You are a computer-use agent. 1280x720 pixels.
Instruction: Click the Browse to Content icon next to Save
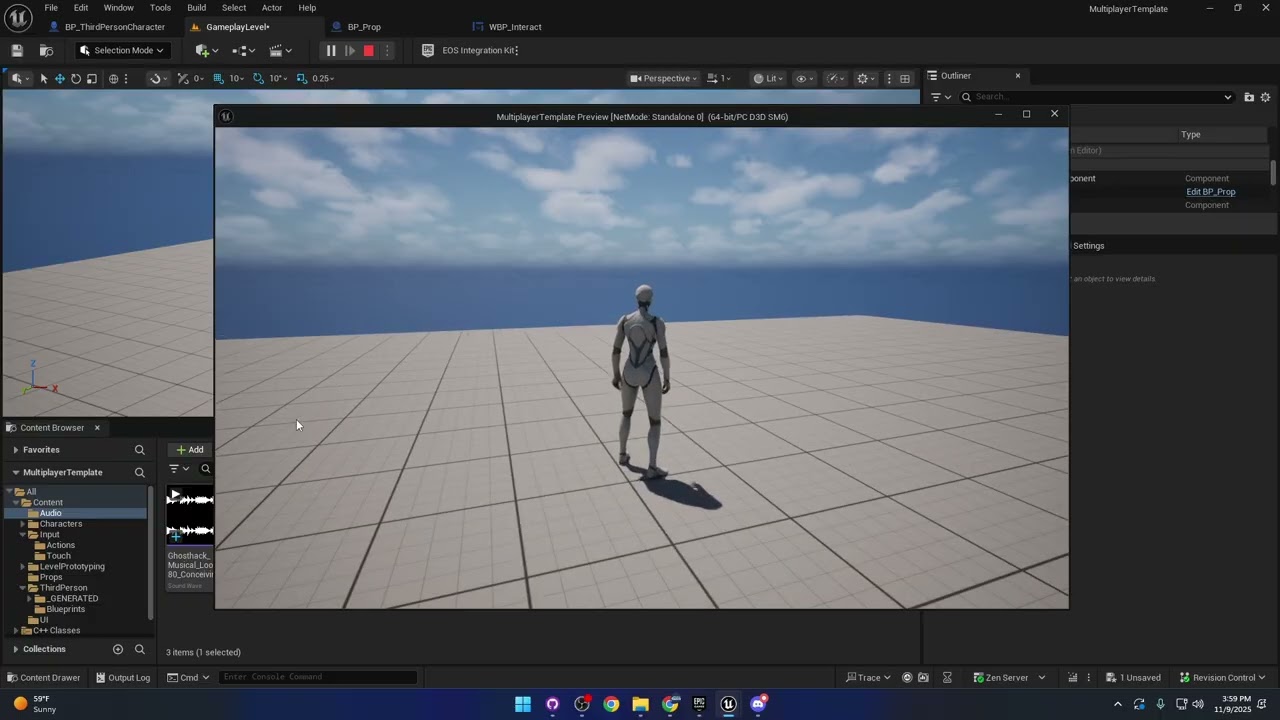click(46, 50)
